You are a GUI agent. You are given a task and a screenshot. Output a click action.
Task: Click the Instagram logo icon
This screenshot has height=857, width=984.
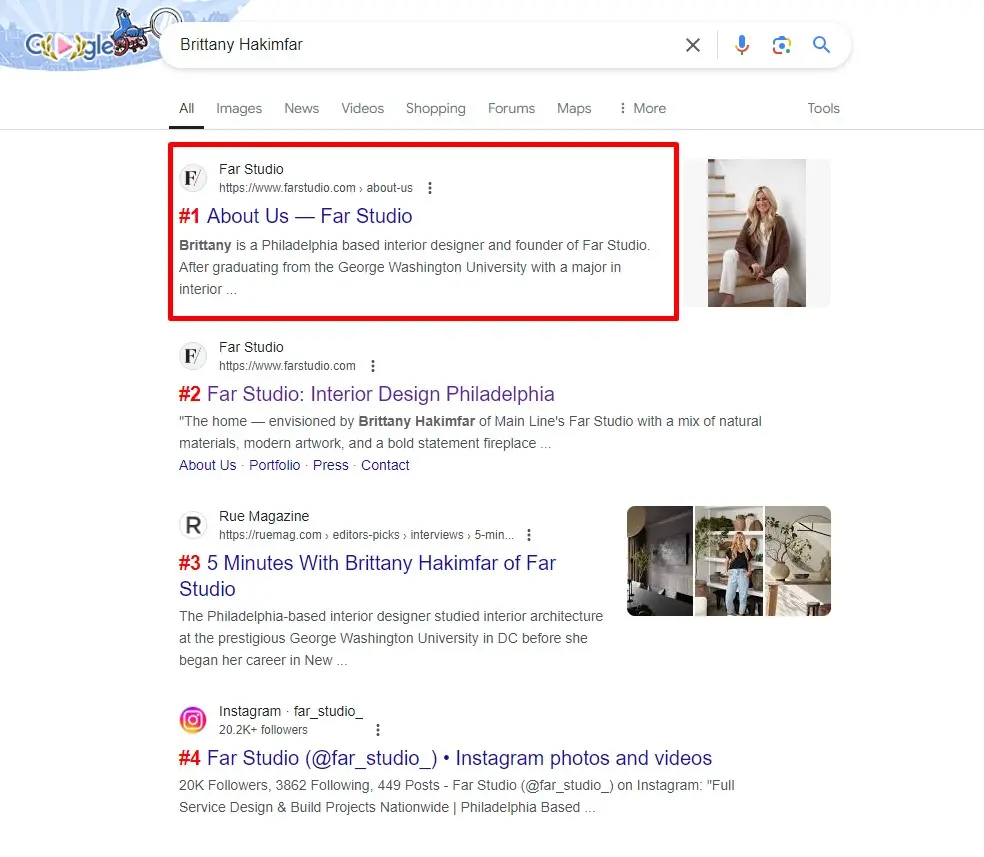point(193,720)
